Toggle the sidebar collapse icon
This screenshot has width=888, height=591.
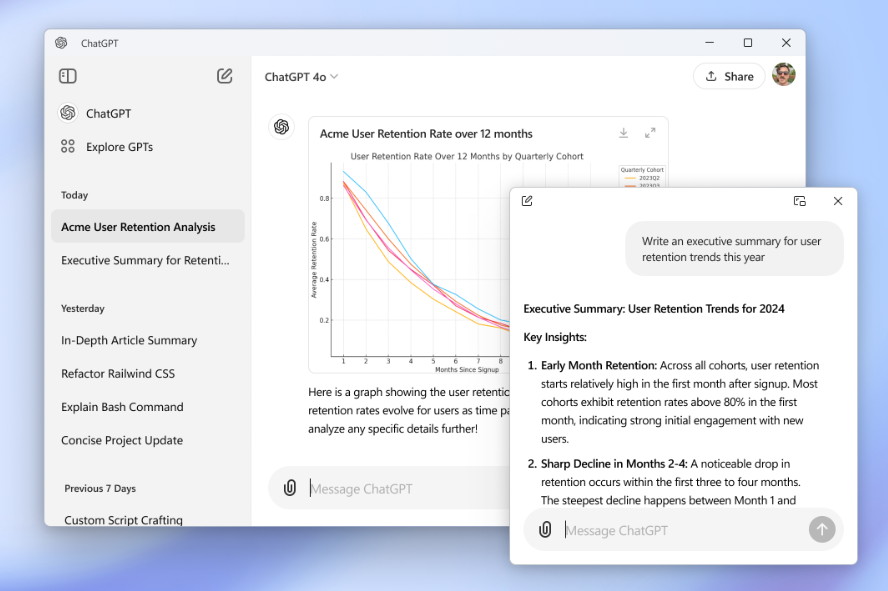point(68,76)
